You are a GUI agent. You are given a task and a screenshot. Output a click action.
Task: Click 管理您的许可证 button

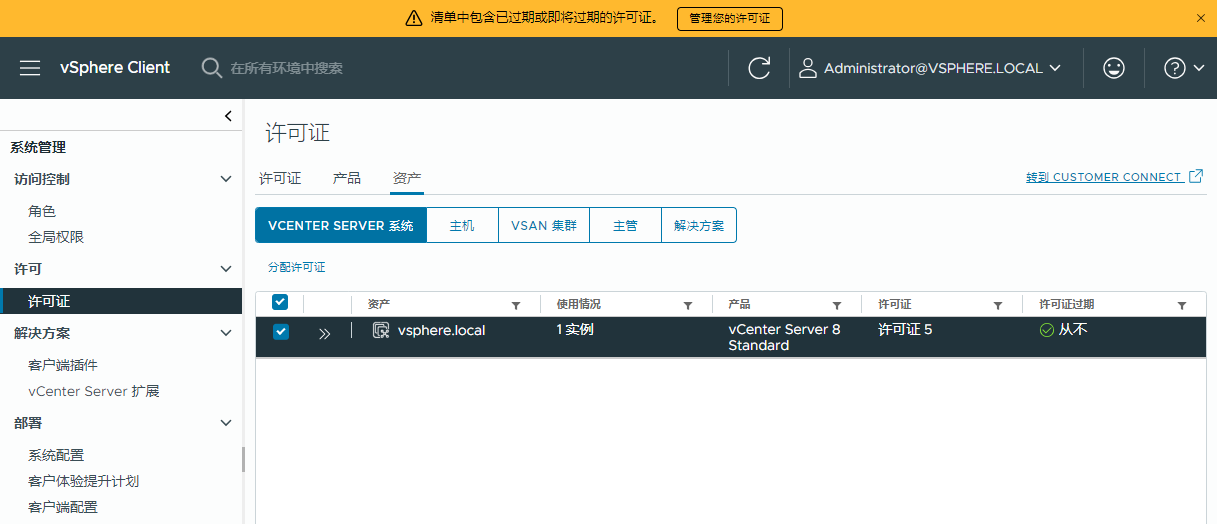coord(730,18)
